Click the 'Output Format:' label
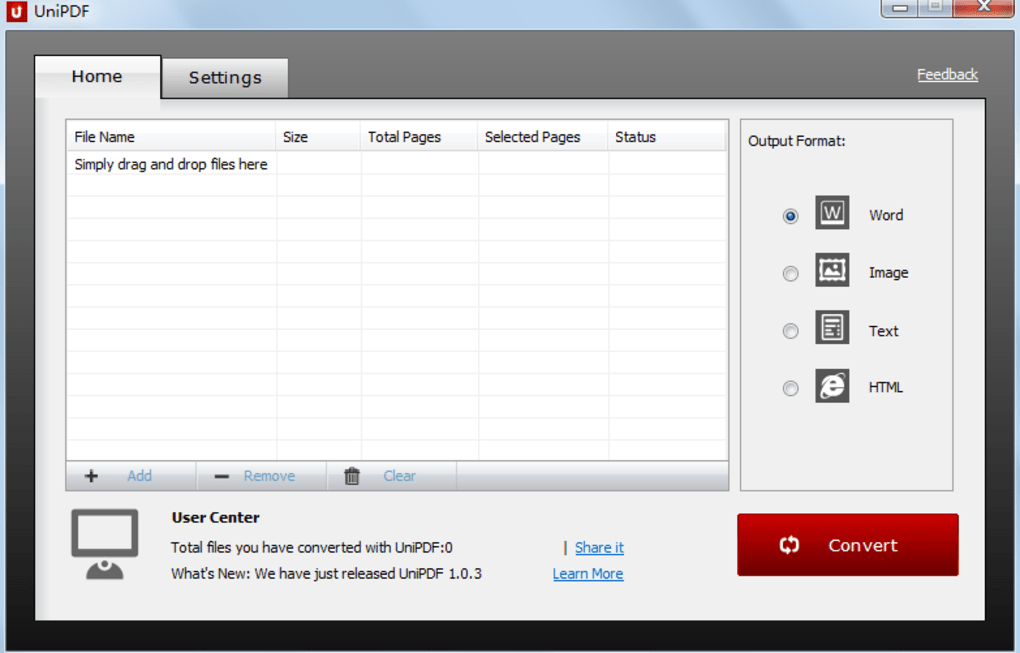The width and height of the screenshot is (1020, 653). point(797,141)
